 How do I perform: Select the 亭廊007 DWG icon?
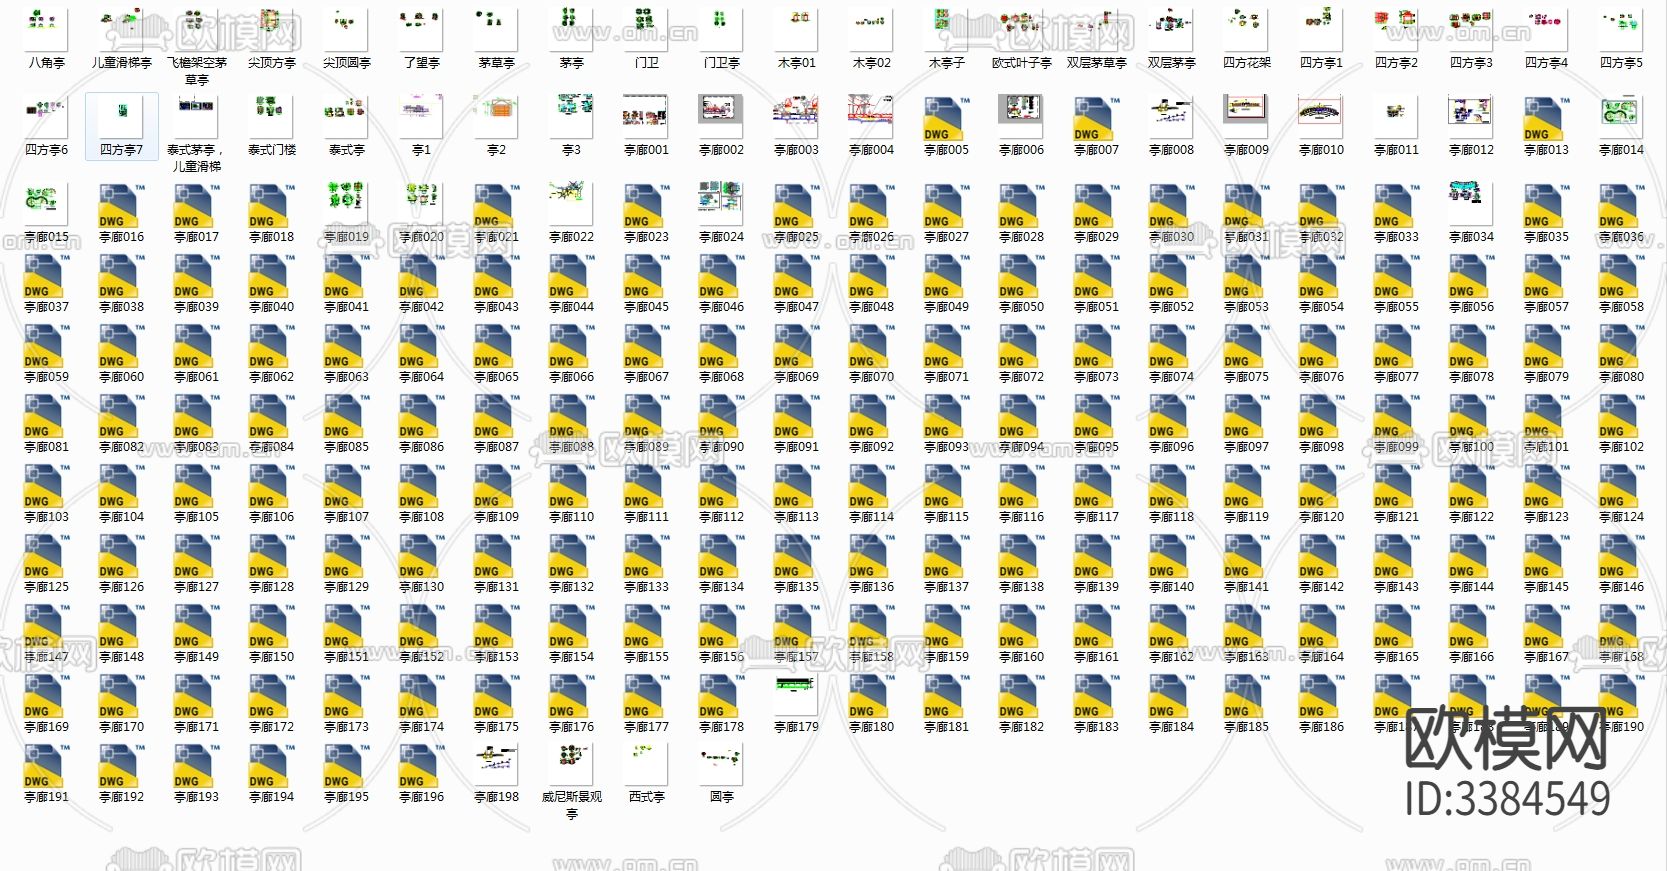(x=1096, y=118)
